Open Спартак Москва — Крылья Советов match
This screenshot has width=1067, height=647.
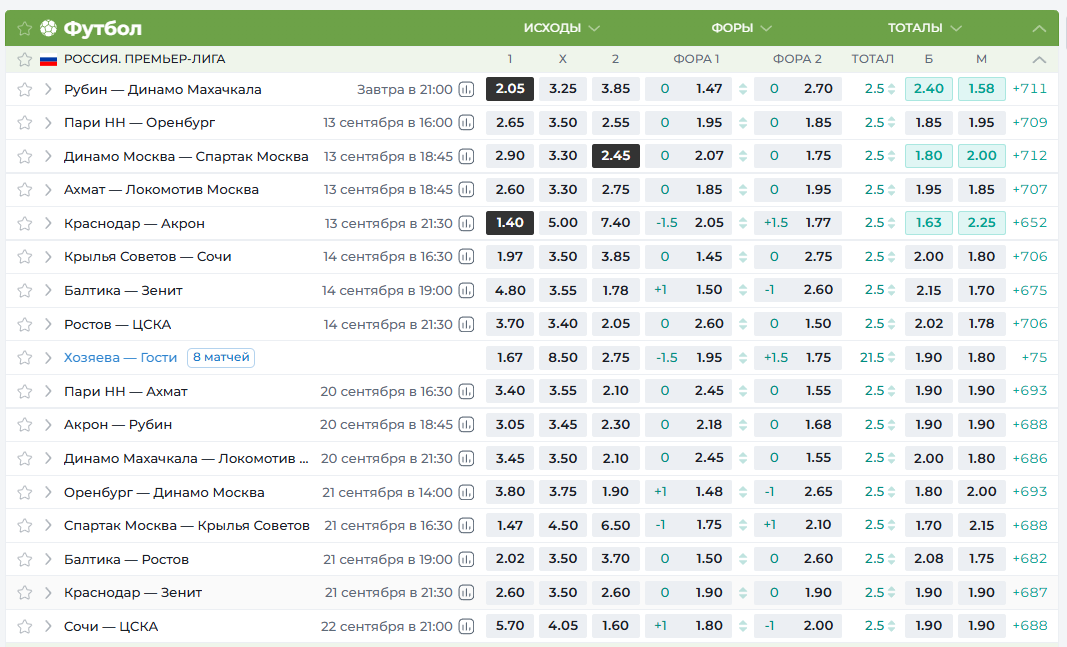coord(186,525)
